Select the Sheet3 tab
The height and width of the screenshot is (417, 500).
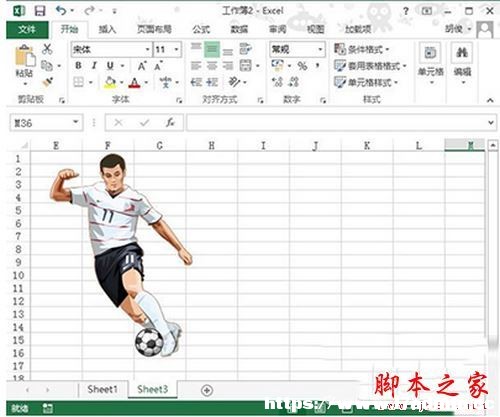[x=153, y=389]
